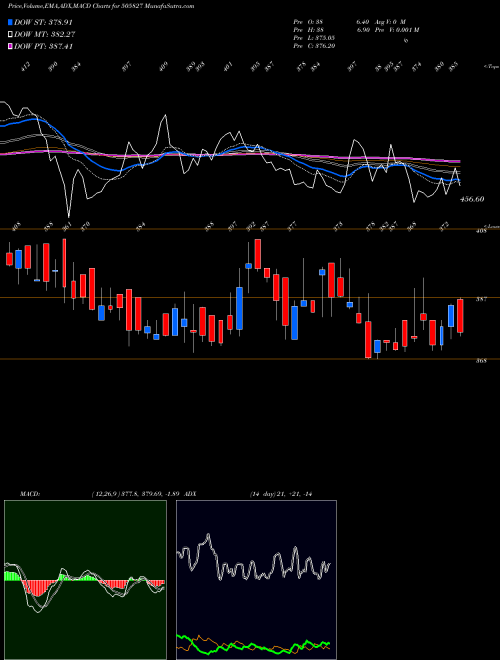Click inside the dark blue ADX panel
Image resolution: width=500 pixels, height=660 pixels.
(x=256, y=580)
